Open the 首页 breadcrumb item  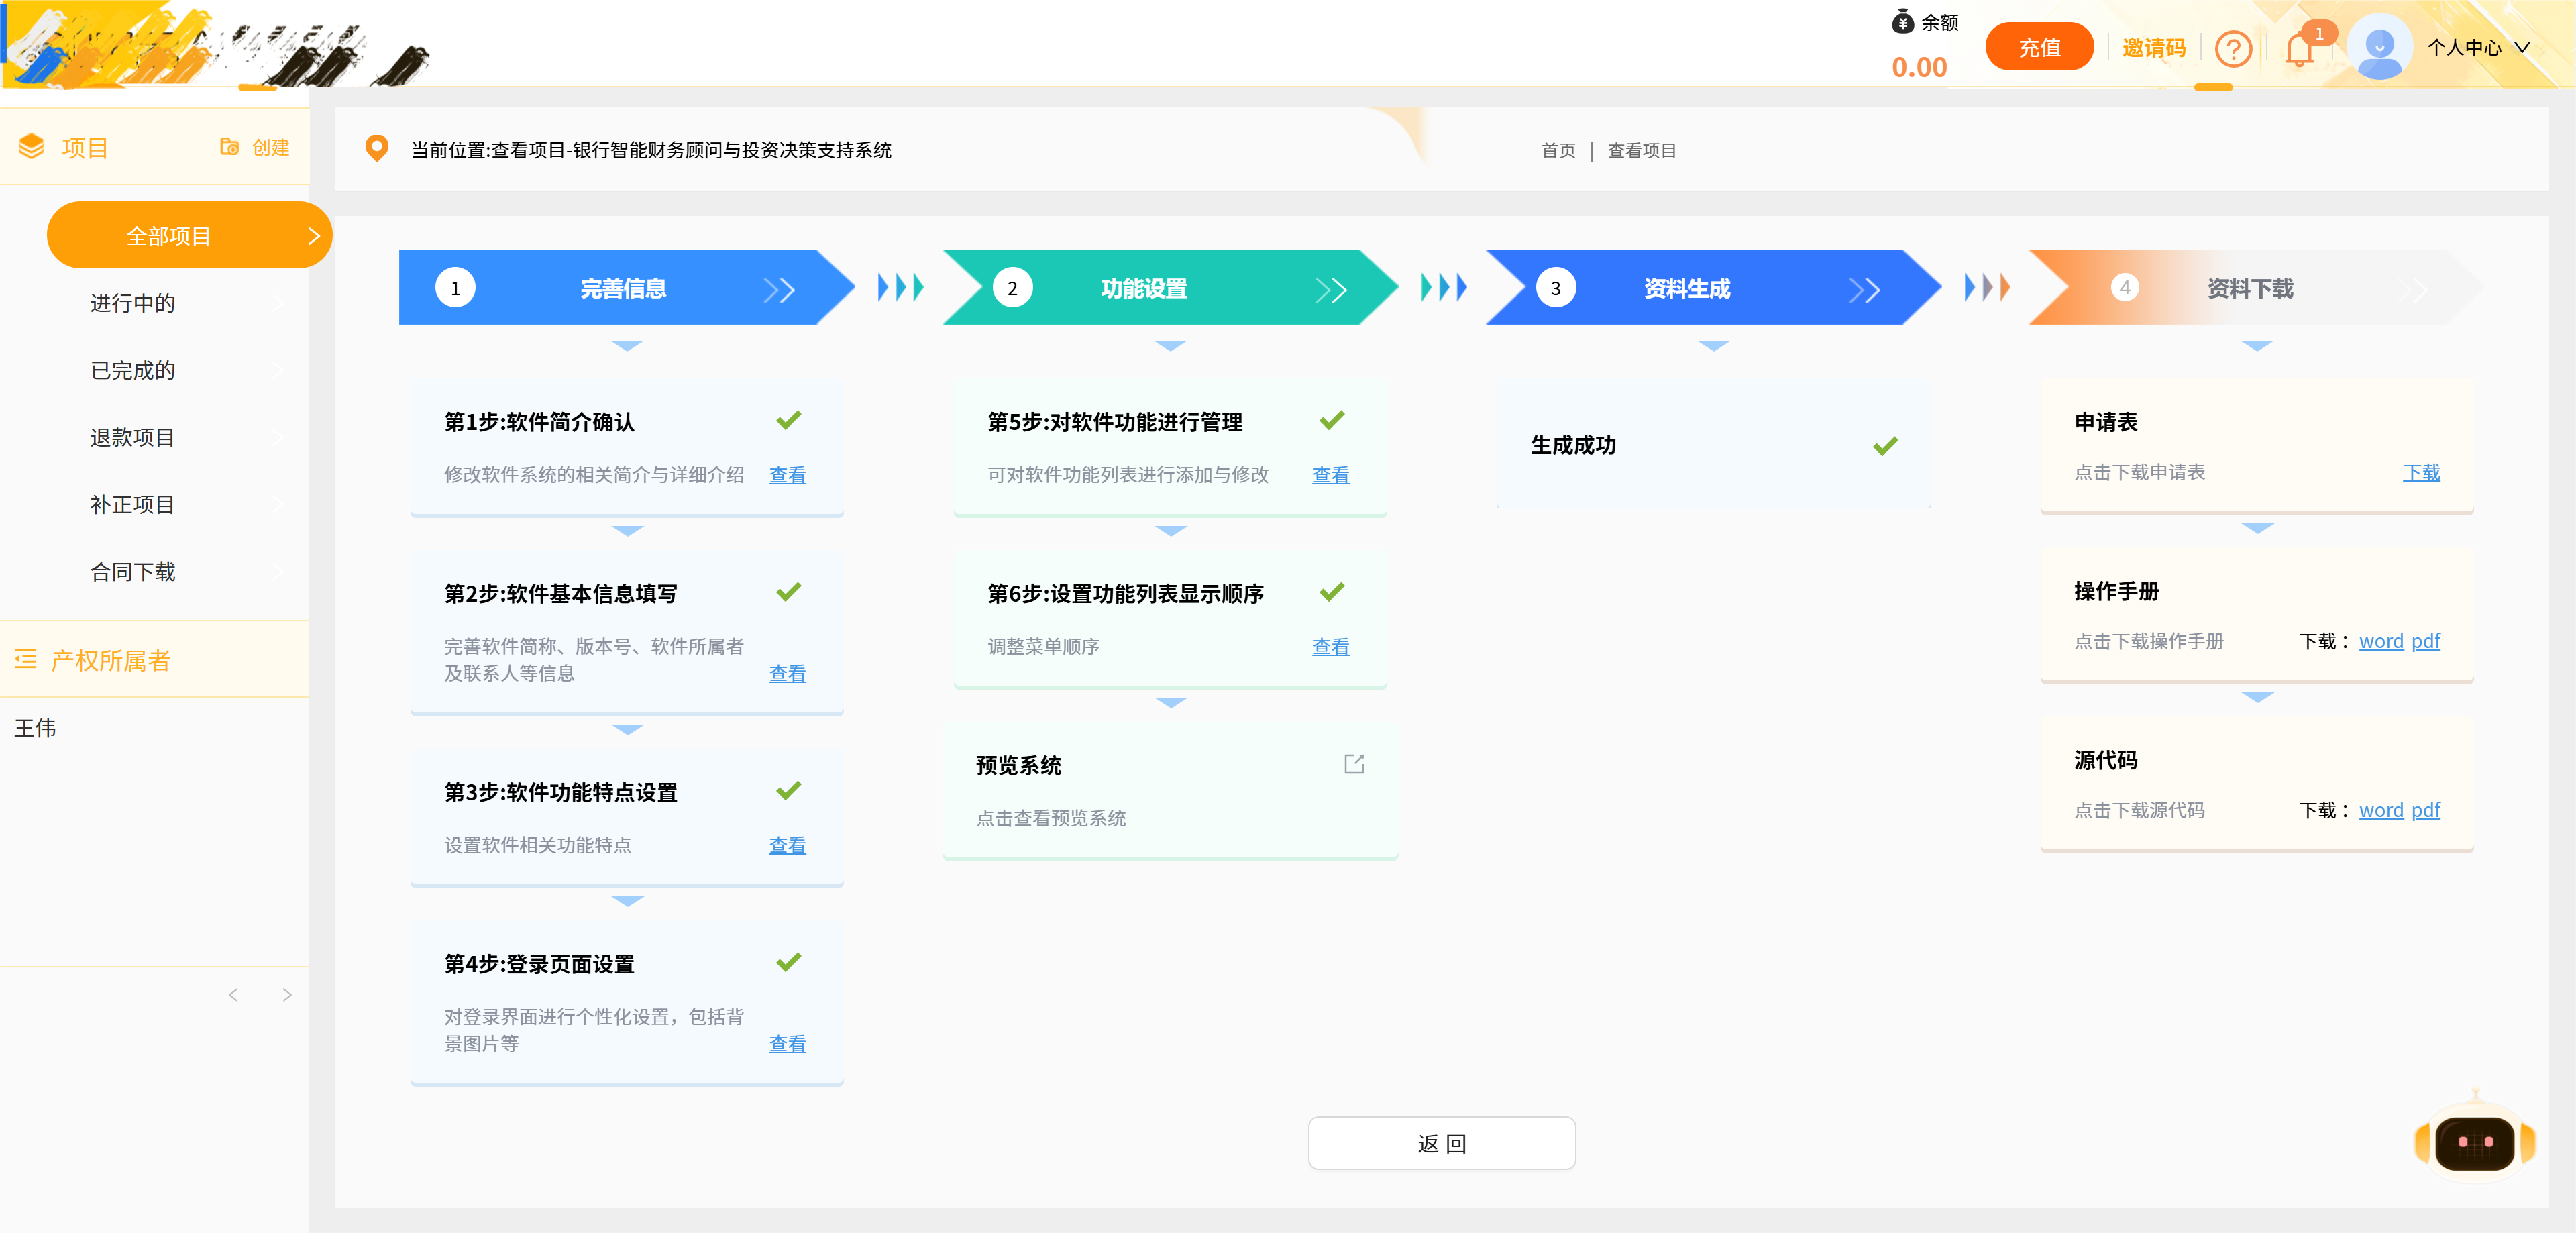coord(1556,150)
